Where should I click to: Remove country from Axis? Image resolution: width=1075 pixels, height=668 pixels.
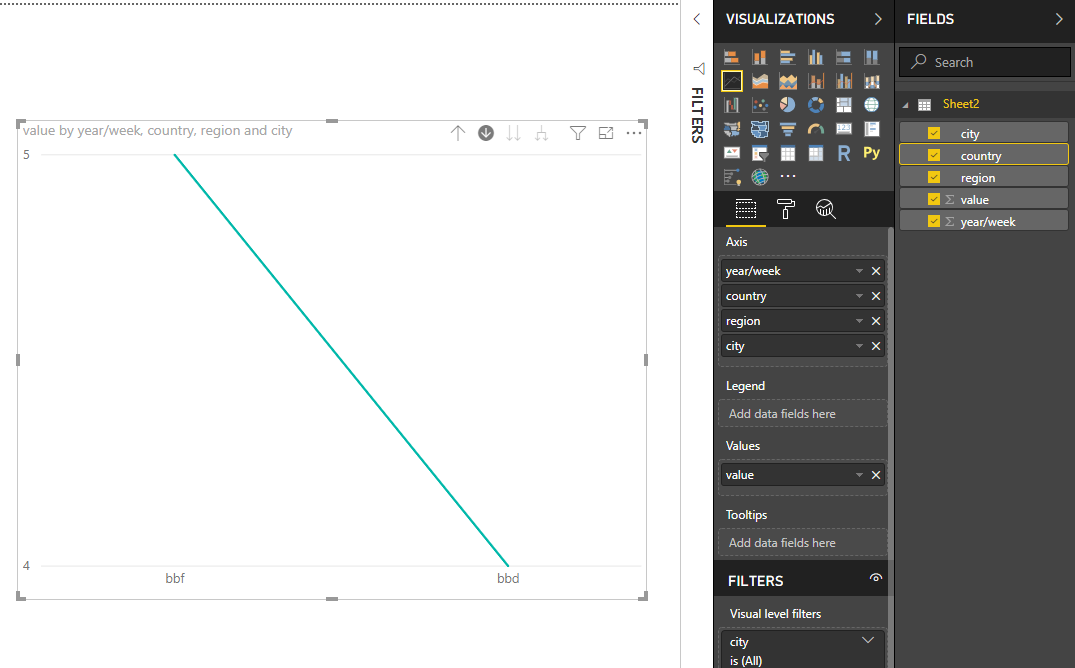click(875, 296)
